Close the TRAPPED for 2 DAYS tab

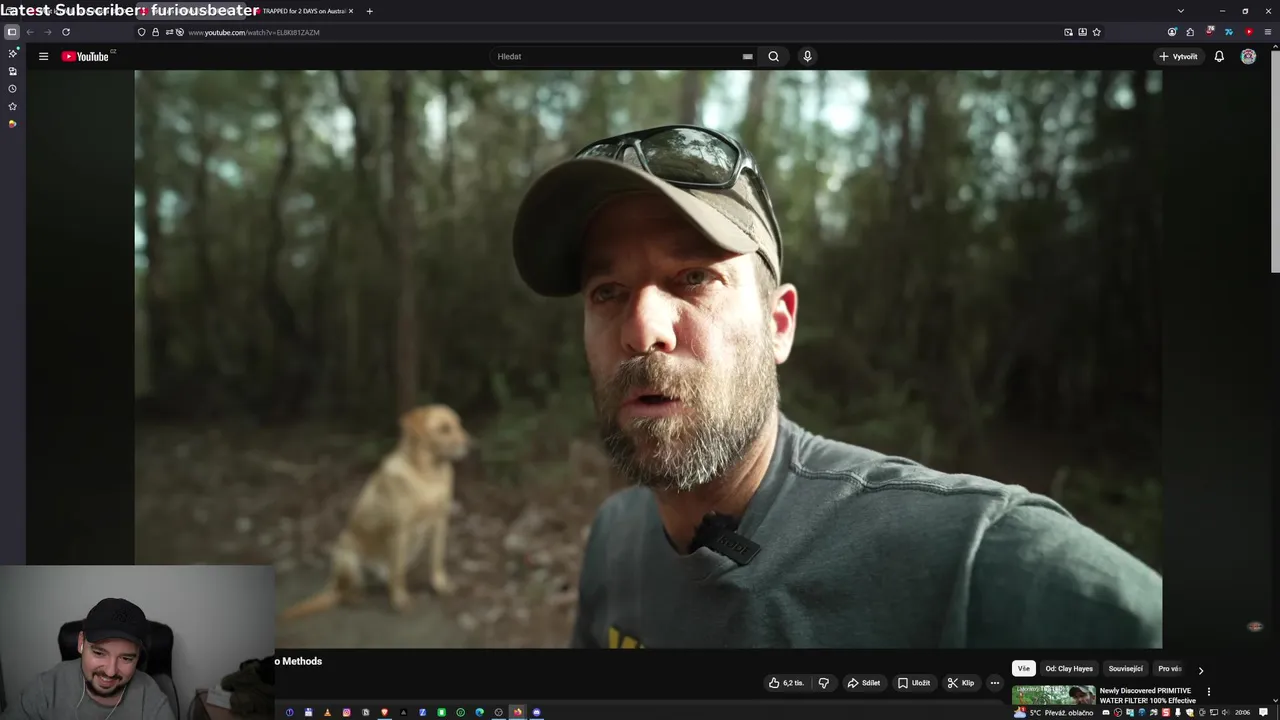(x=351, y=11)
